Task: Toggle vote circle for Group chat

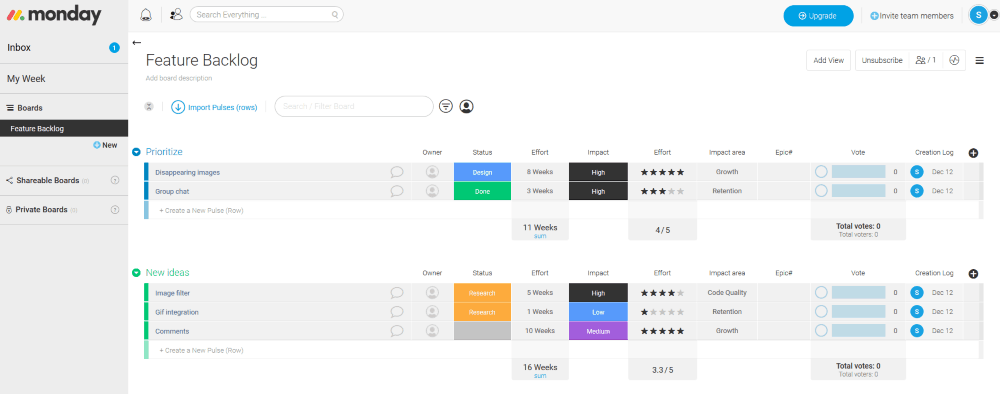Action: [821, 191]
